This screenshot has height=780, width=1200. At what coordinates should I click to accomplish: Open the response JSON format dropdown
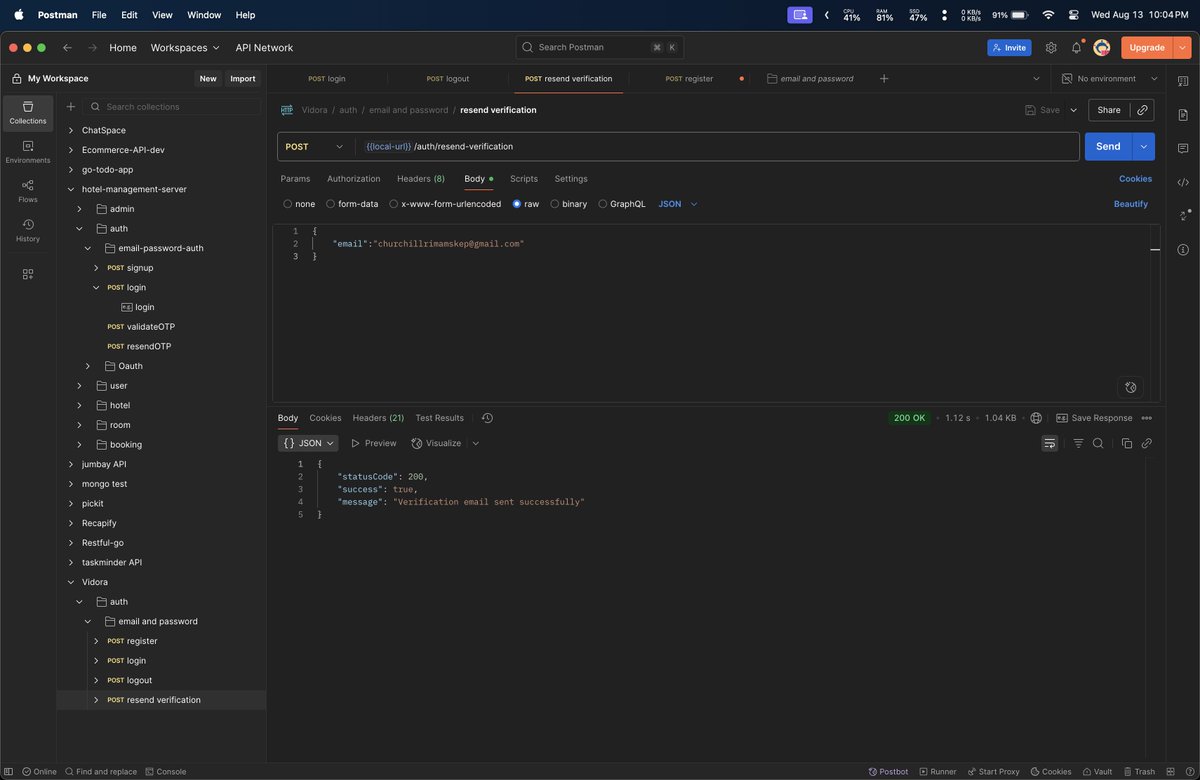tap(308, 443)
